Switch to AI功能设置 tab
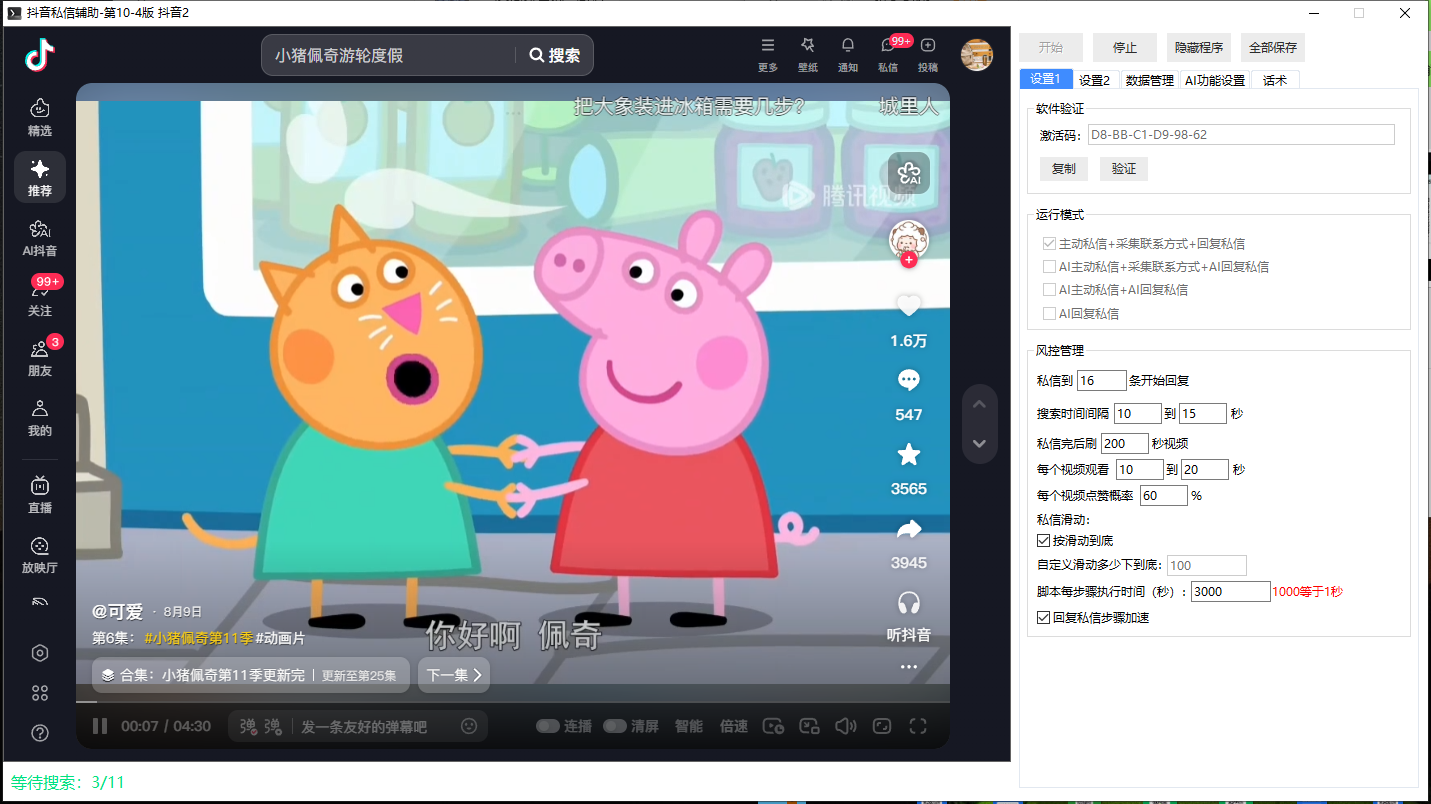This screenshot has height=804, width=1431. 1214,80
